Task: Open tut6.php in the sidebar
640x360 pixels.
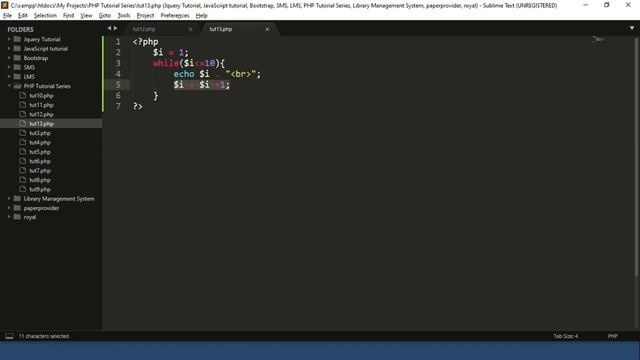Action: click(x=40, y=161)
